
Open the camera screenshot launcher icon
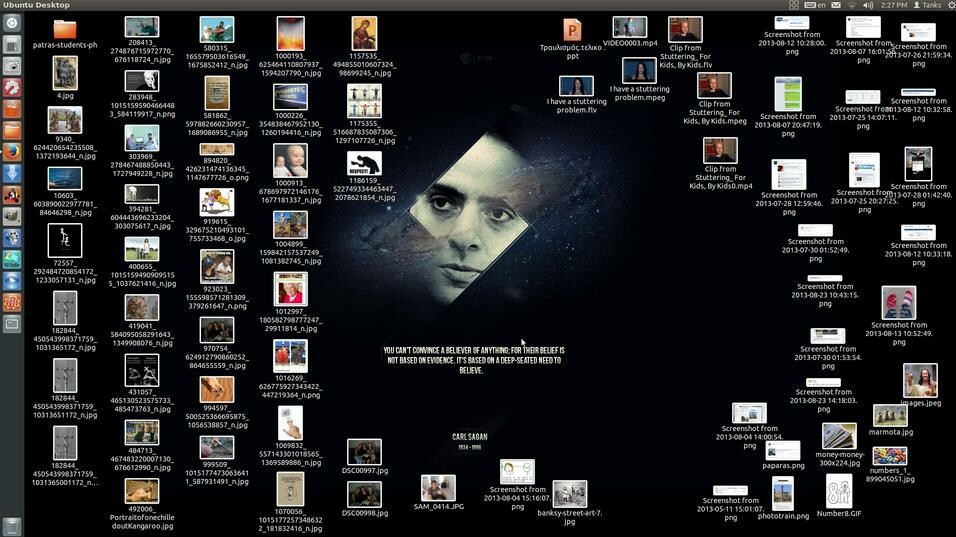[x=12, y=66]
